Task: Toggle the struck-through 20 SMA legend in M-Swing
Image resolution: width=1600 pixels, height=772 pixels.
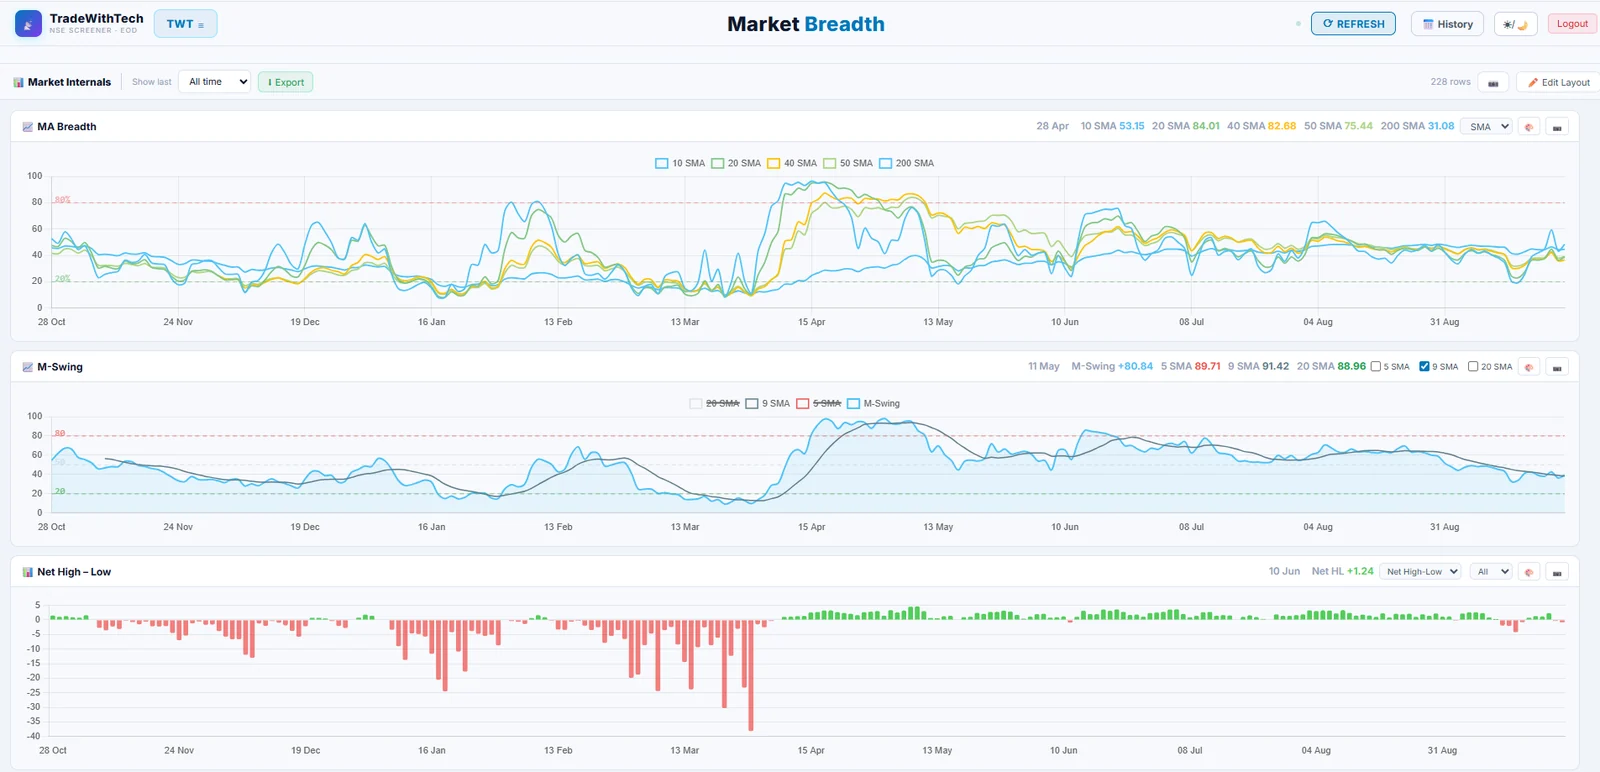Action: point(715,403)
